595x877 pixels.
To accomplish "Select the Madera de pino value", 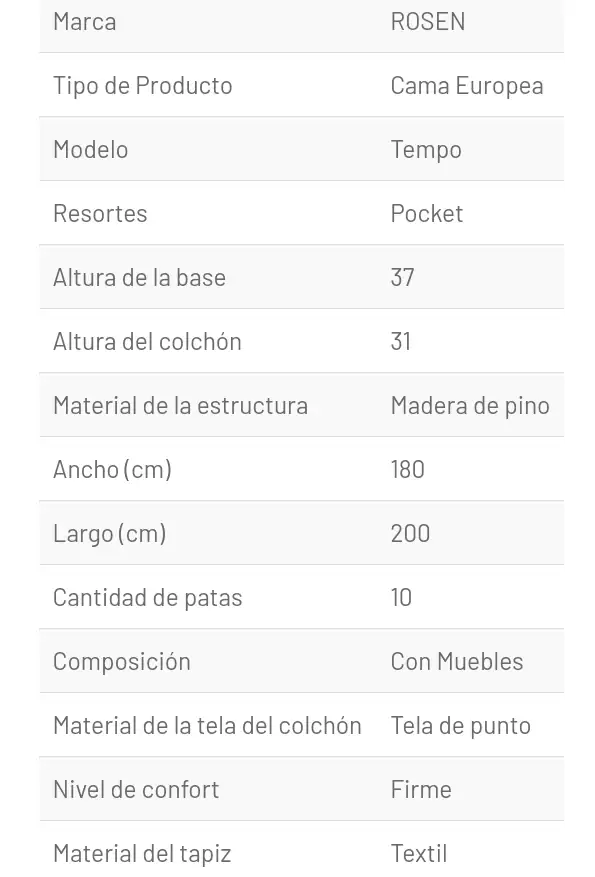I will tap(470, 406).
